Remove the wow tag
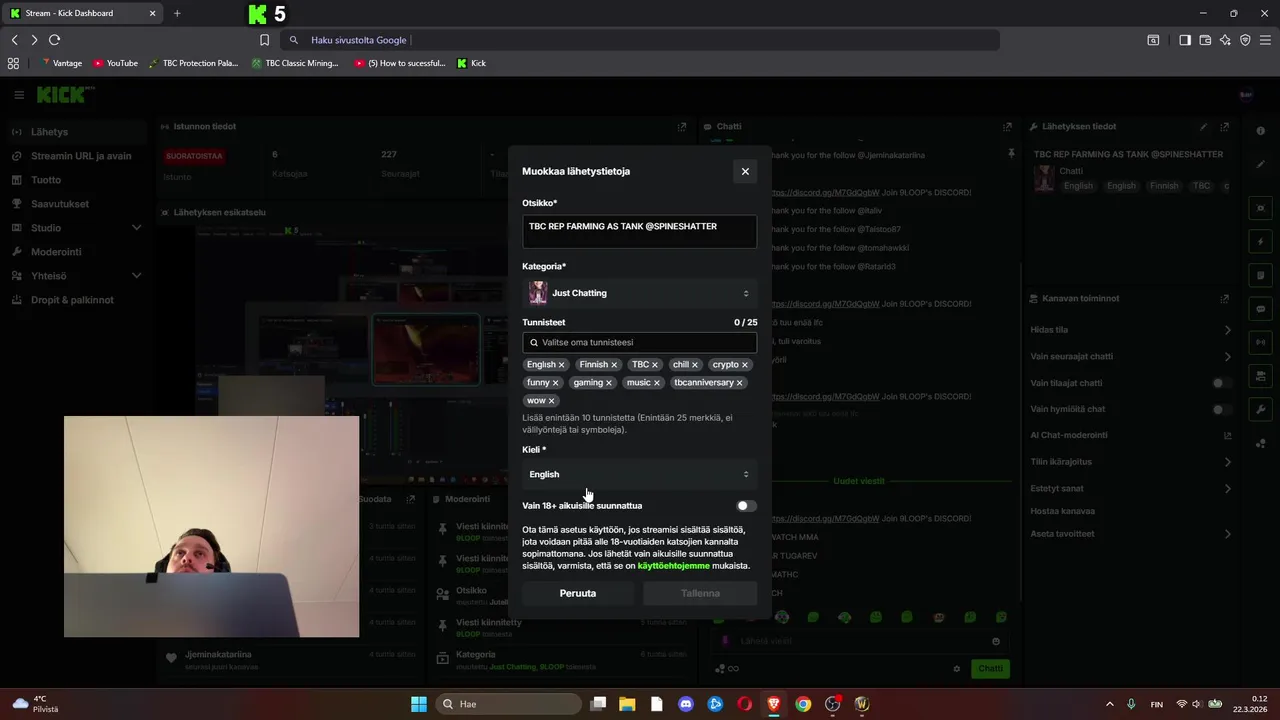This screenshot has height=720, width=1280. point(551,401)
